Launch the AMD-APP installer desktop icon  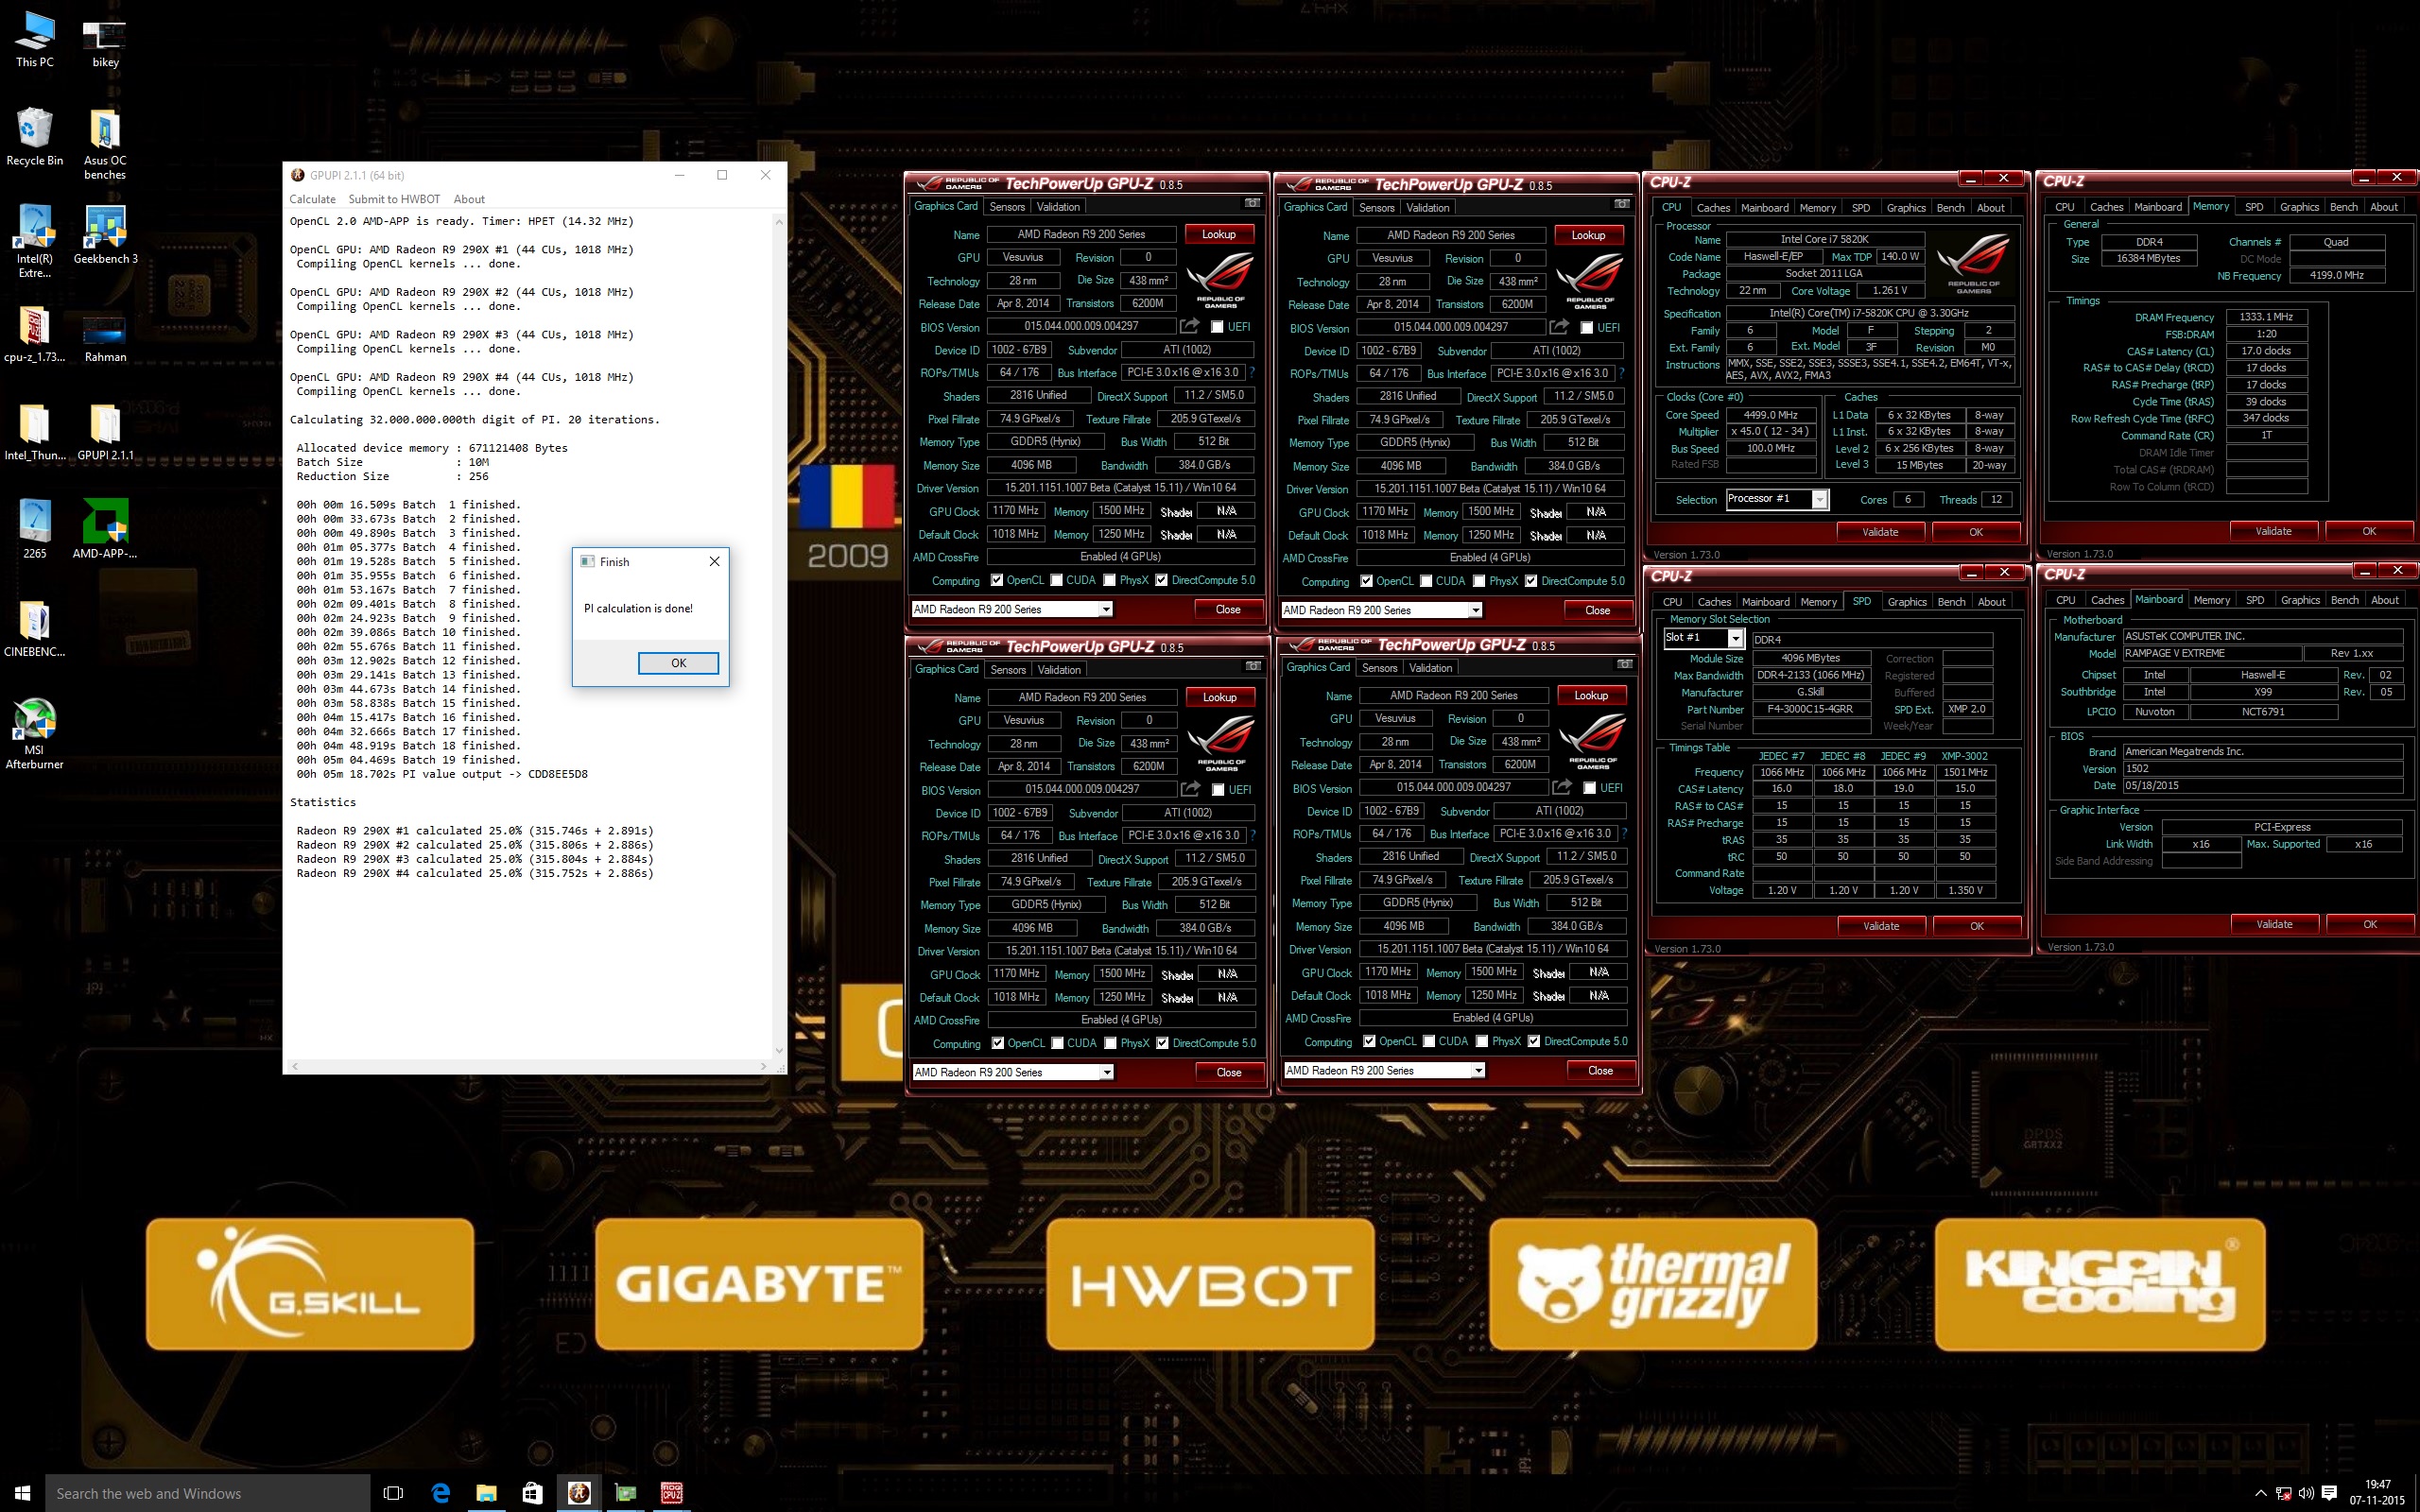tap(105, 530)
